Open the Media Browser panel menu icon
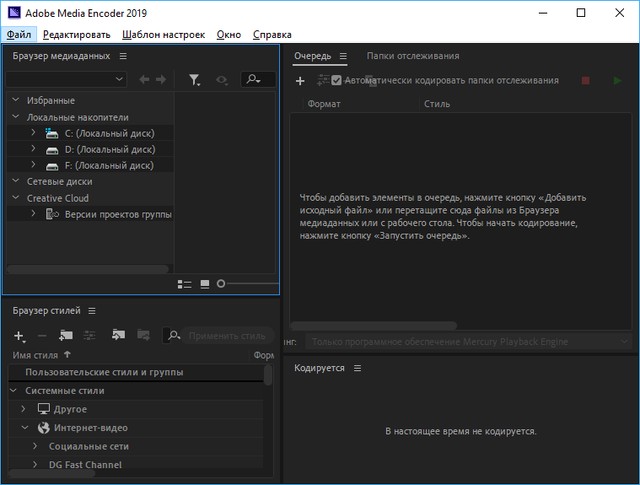 tap(123, 56)
